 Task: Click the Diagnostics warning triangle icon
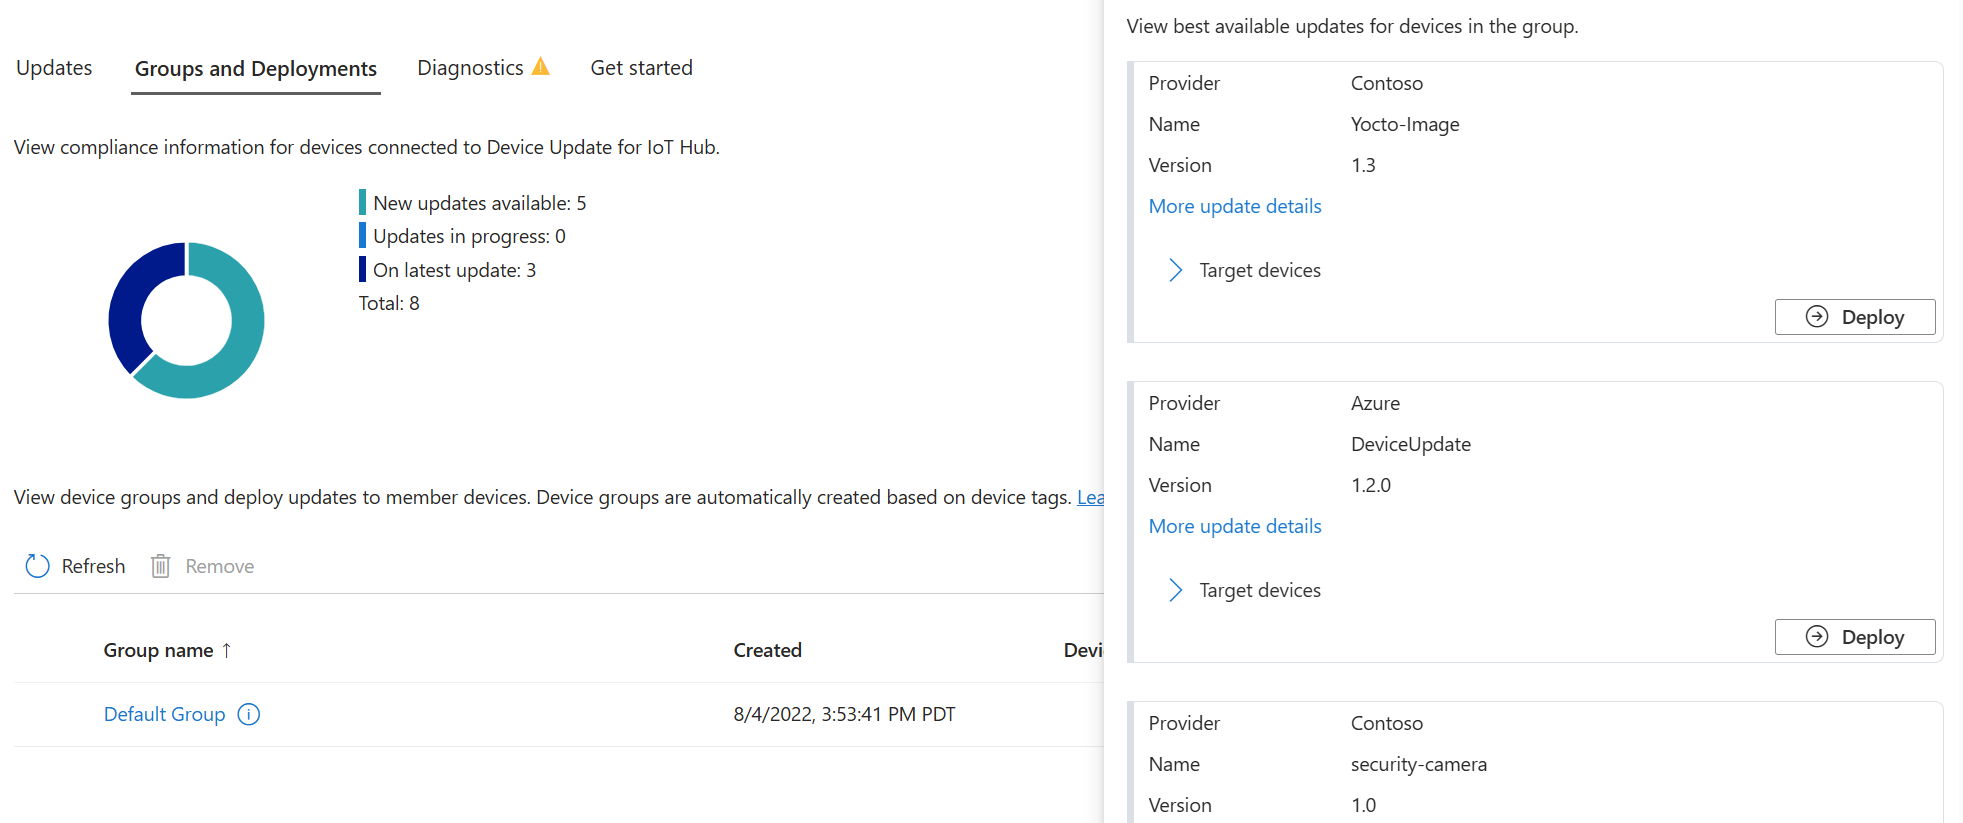coord(541,67)
